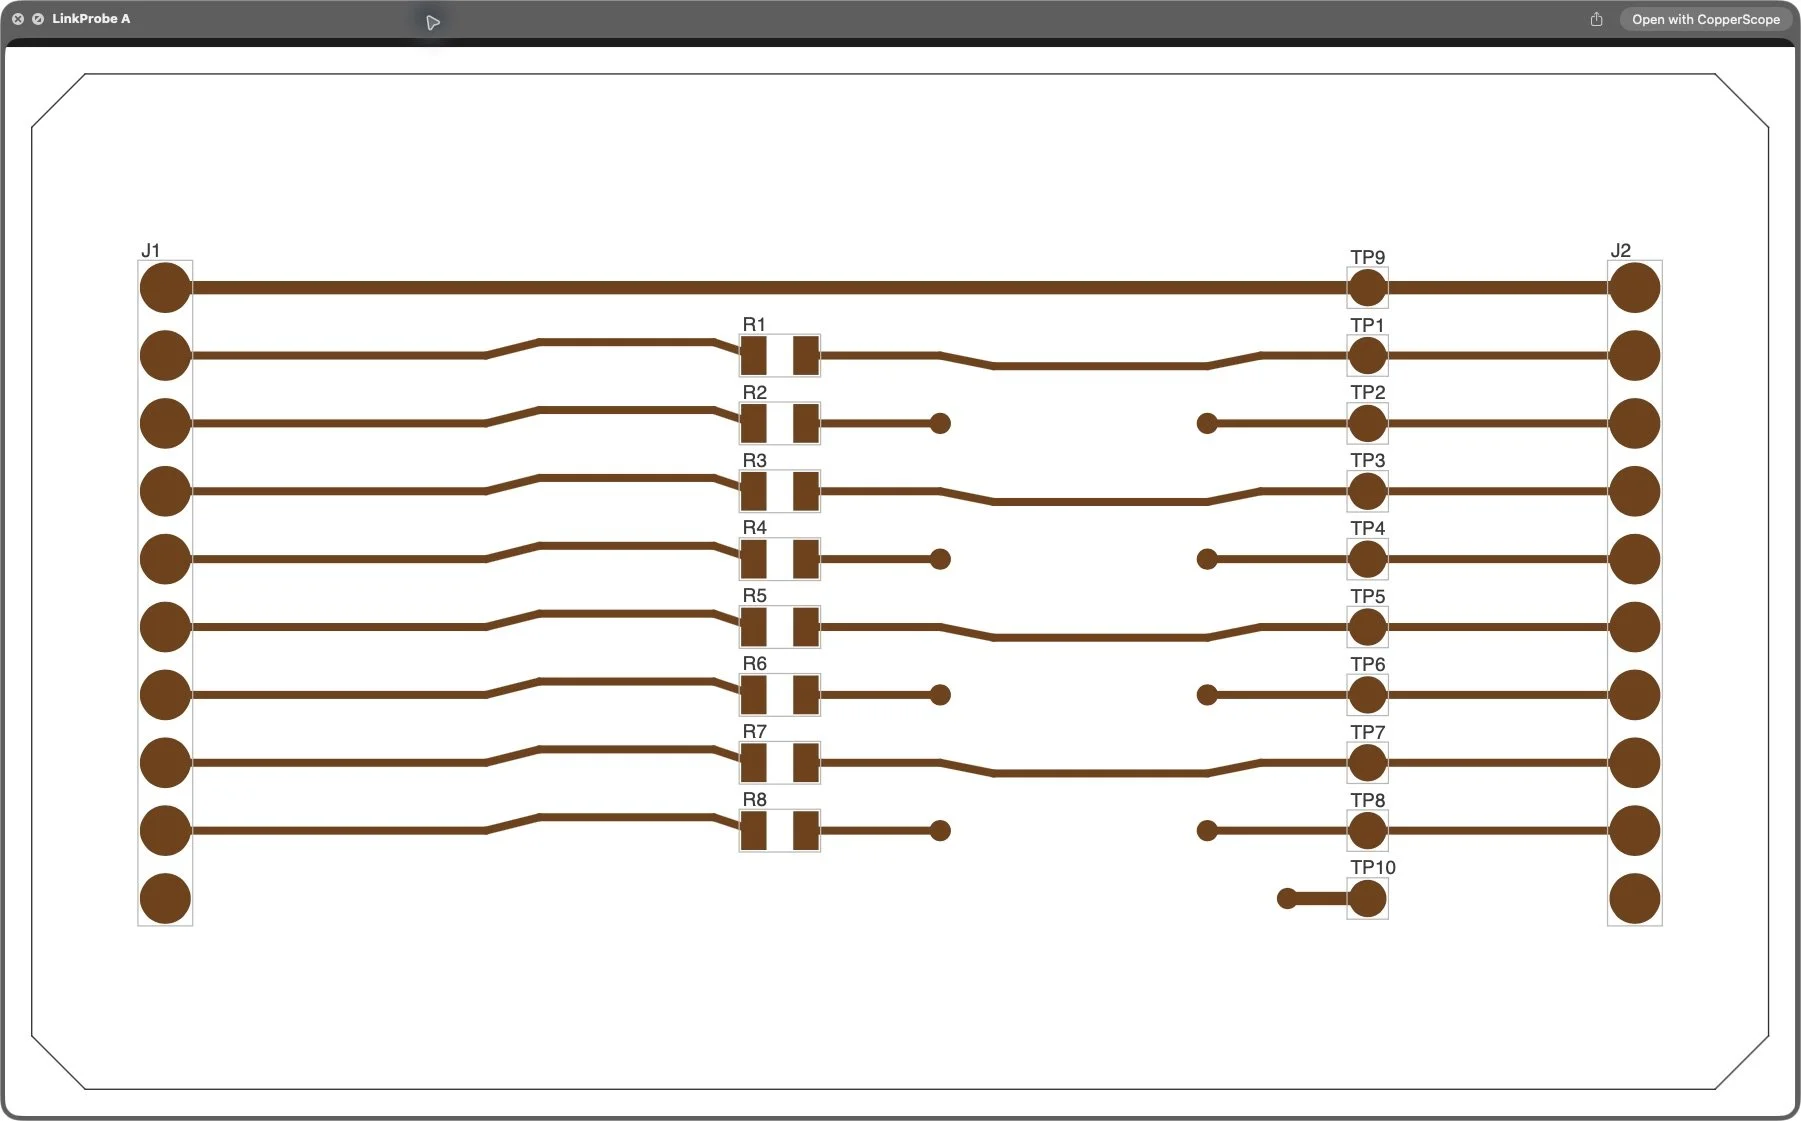Open the share menu icon

click(x=1596, y=19)
